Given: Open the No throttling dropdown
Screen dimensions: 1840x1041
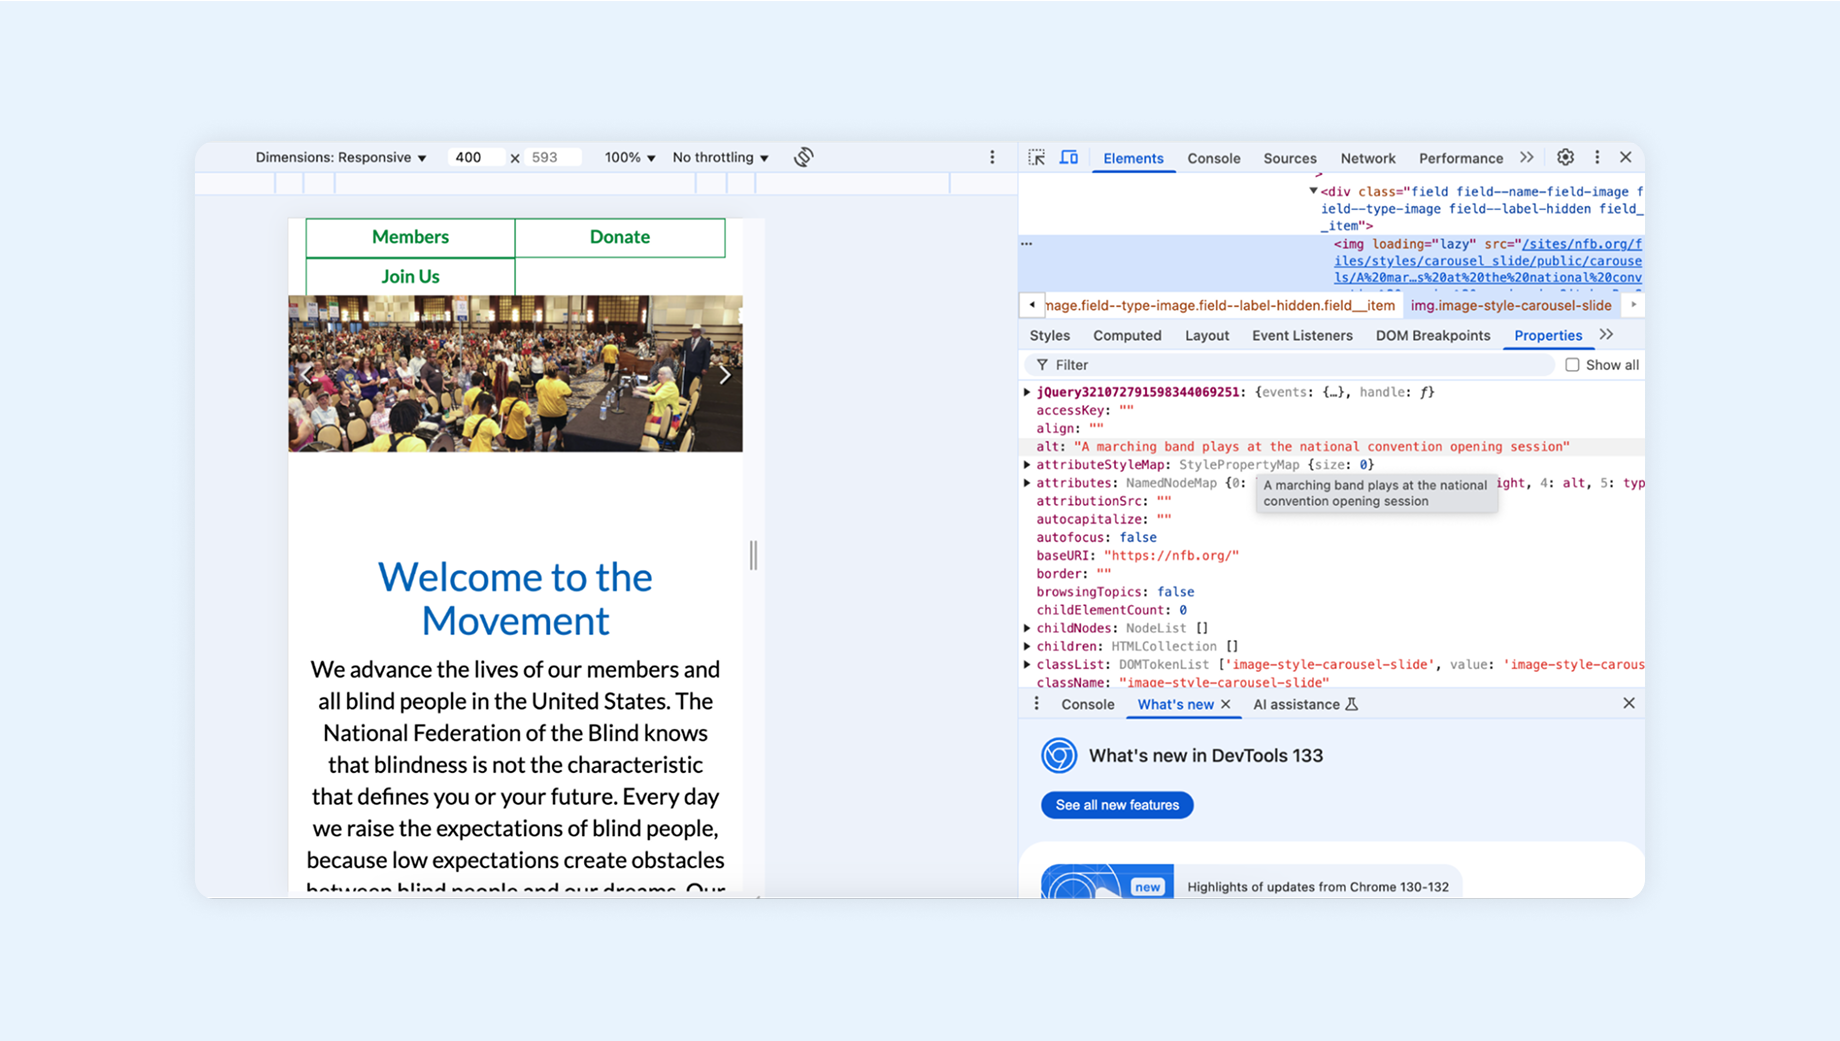Looking at the screenshot, I should pyautogui.click(x=720, y=158).
